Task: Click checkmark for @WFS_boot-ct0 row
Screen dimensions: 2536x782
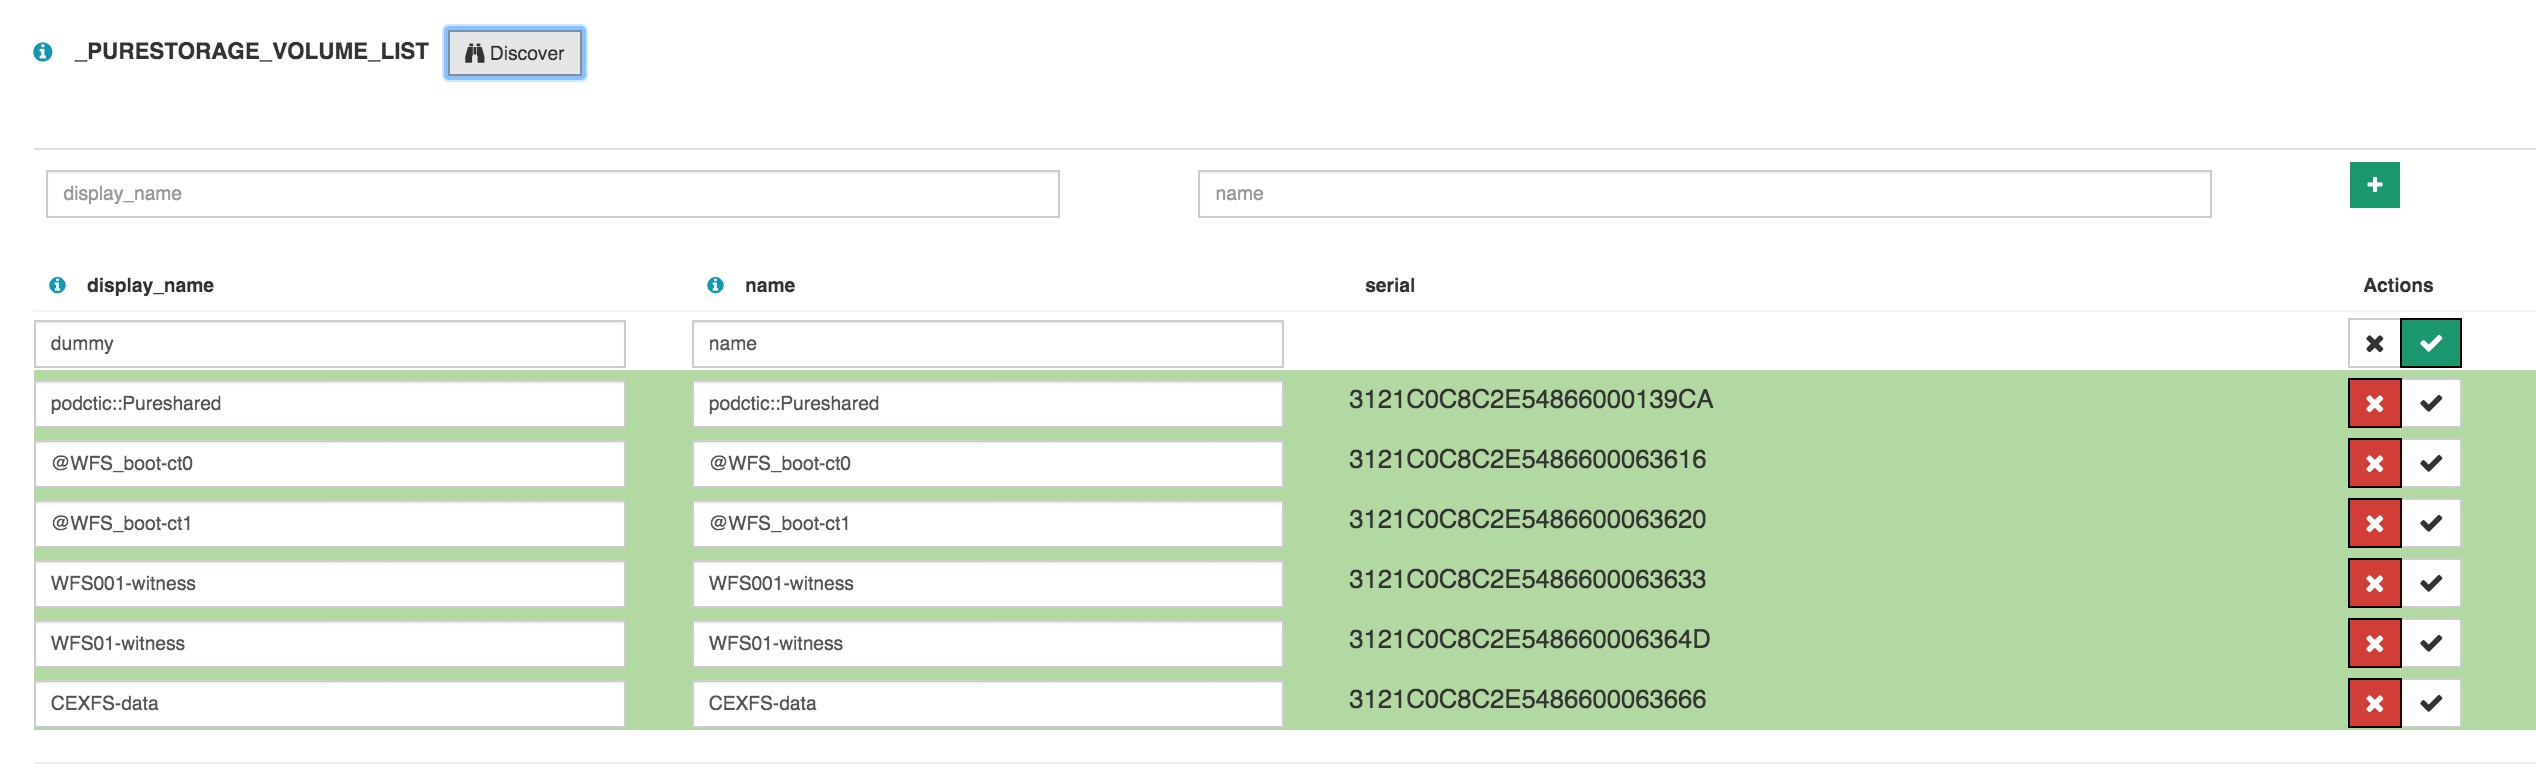Action: pos(2431,464)
